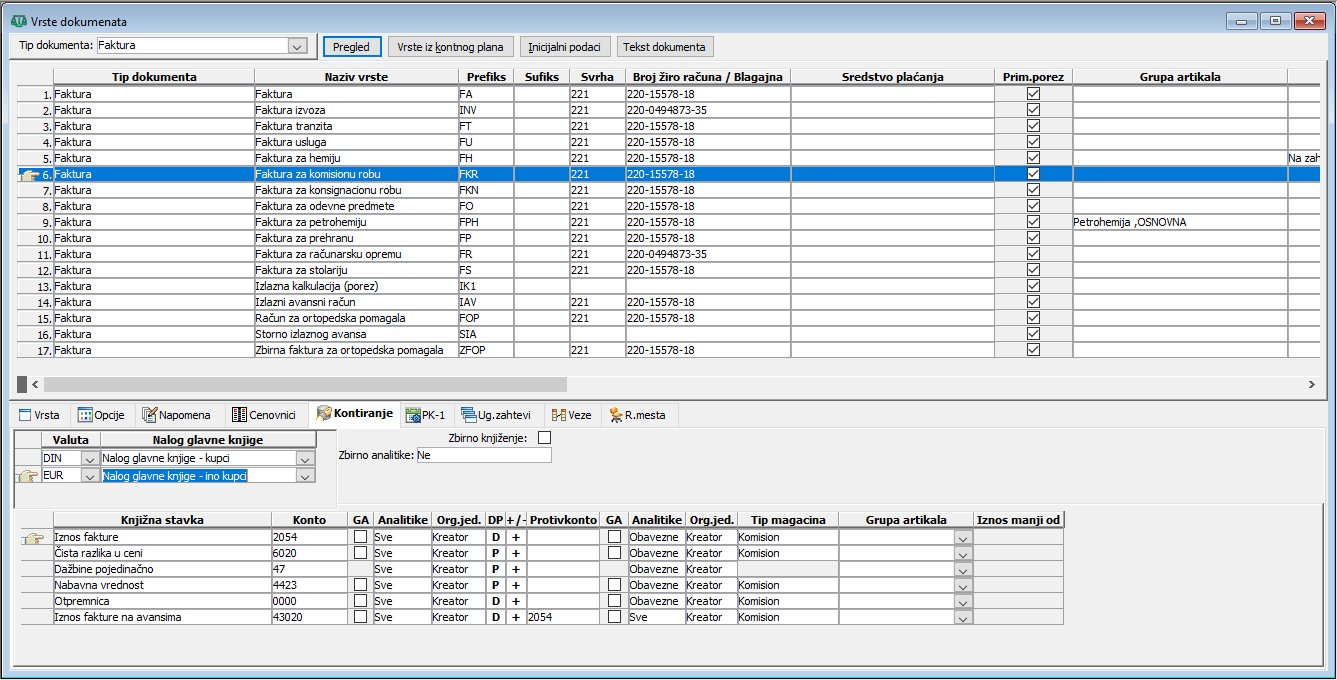Click the Pregled button

(x=351, y=47)
